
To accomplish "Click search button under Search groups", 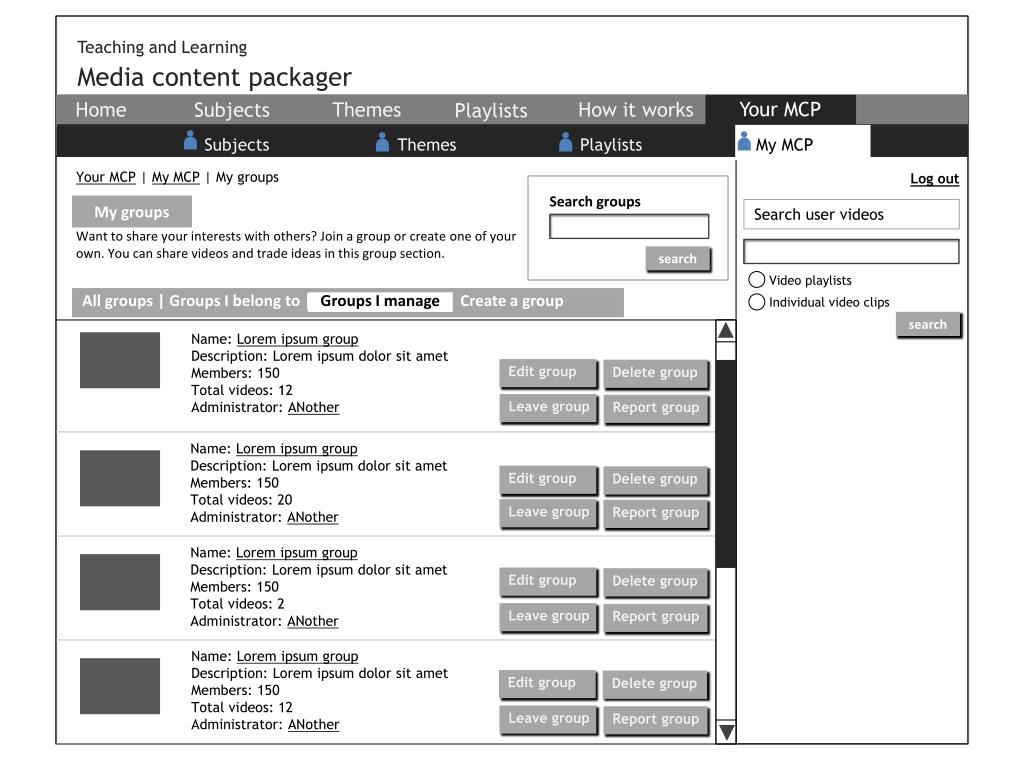I will point(678,259).
